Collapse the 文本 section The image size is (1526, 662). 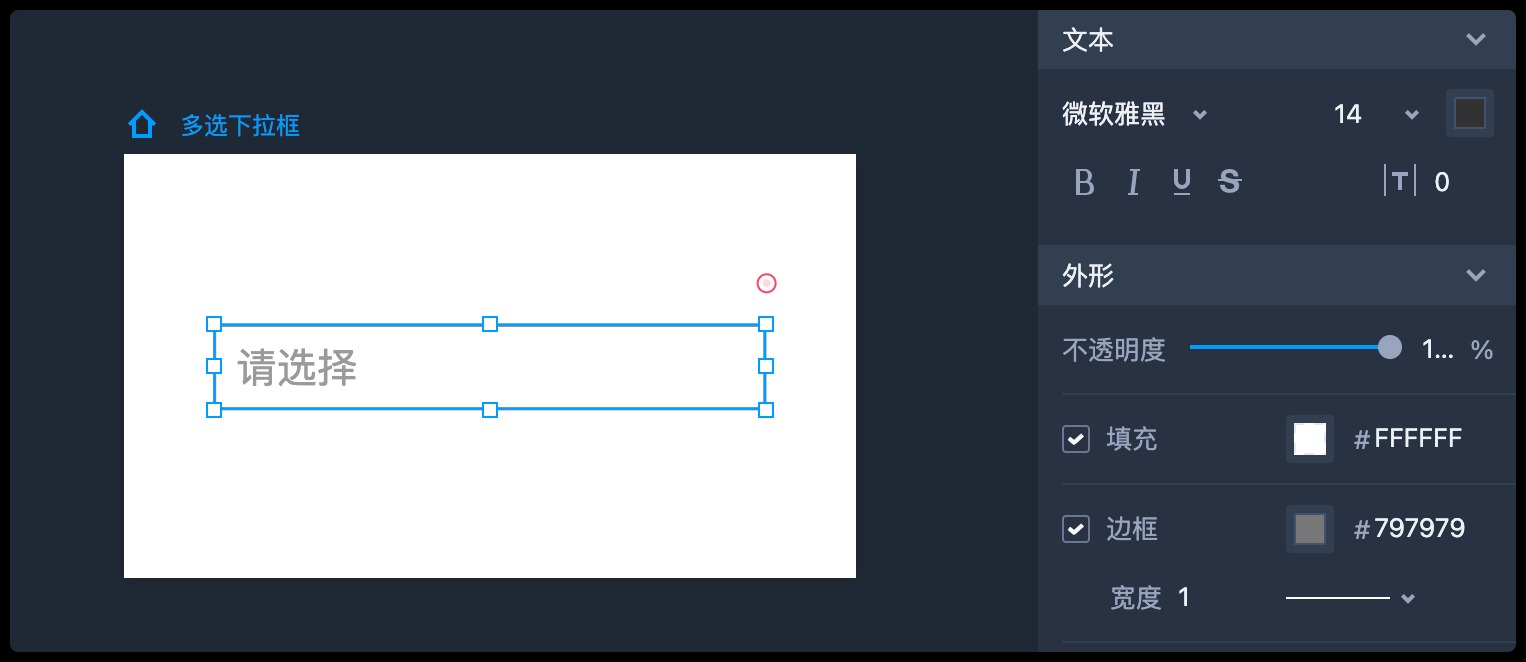click(x=1476, y=40)
